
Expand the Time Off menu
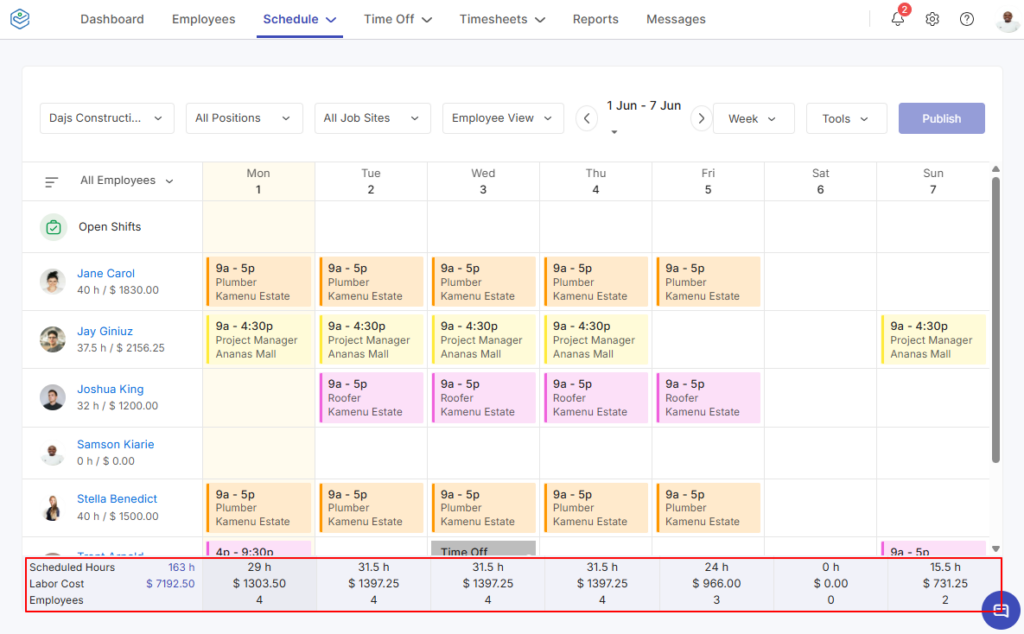pyautogui.click(x=398, y=19)
